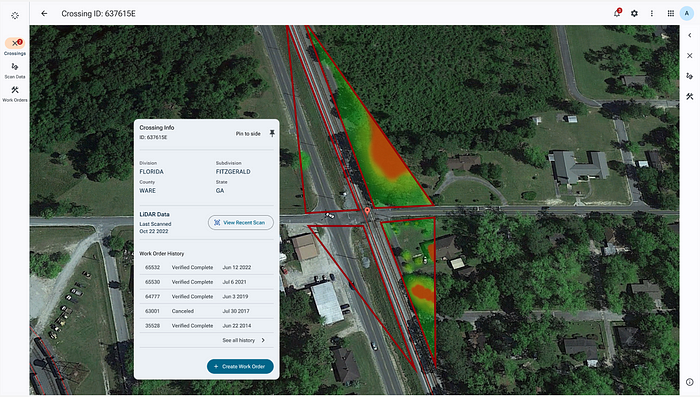Click the crossing icon in the right rail
Image resolution: width=700 pixels, height=397 pixels.
[x=690, y=56]
